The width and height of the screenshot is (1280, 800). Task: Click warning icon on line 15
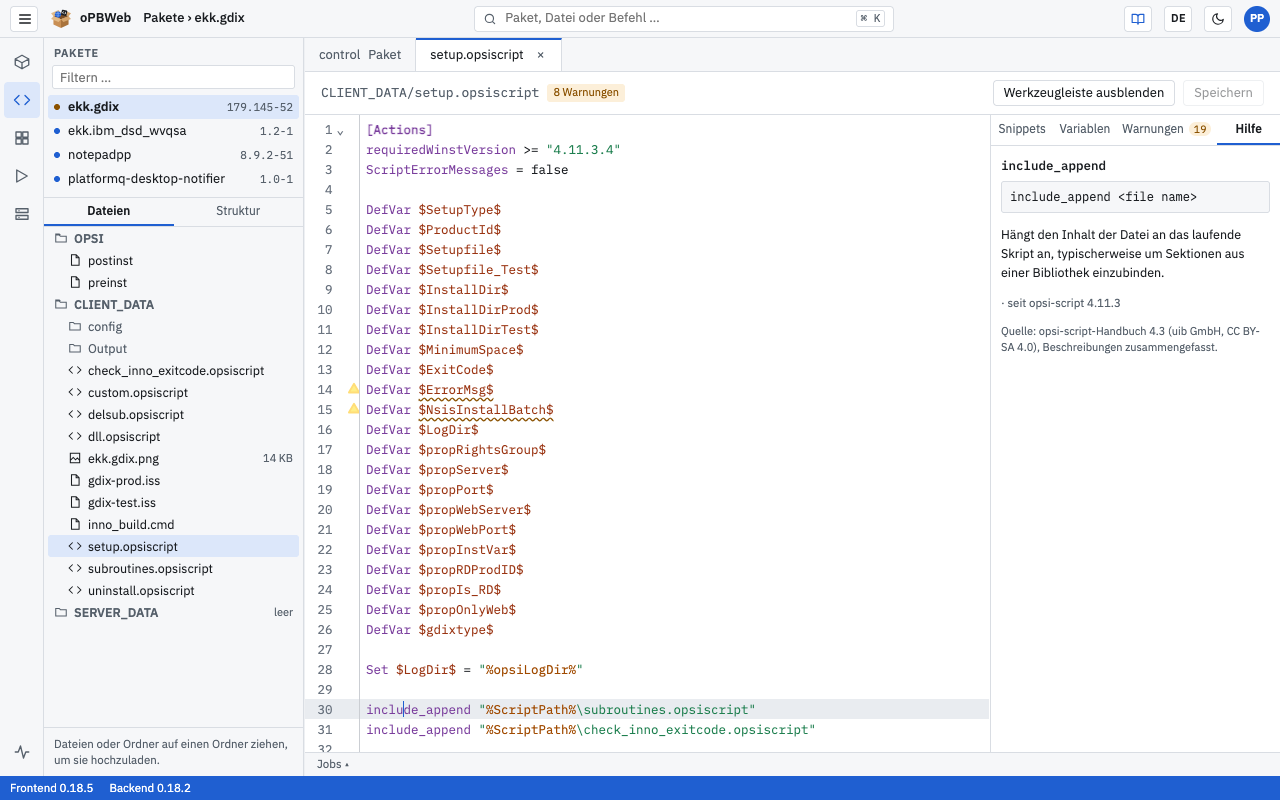coord(353,409)
